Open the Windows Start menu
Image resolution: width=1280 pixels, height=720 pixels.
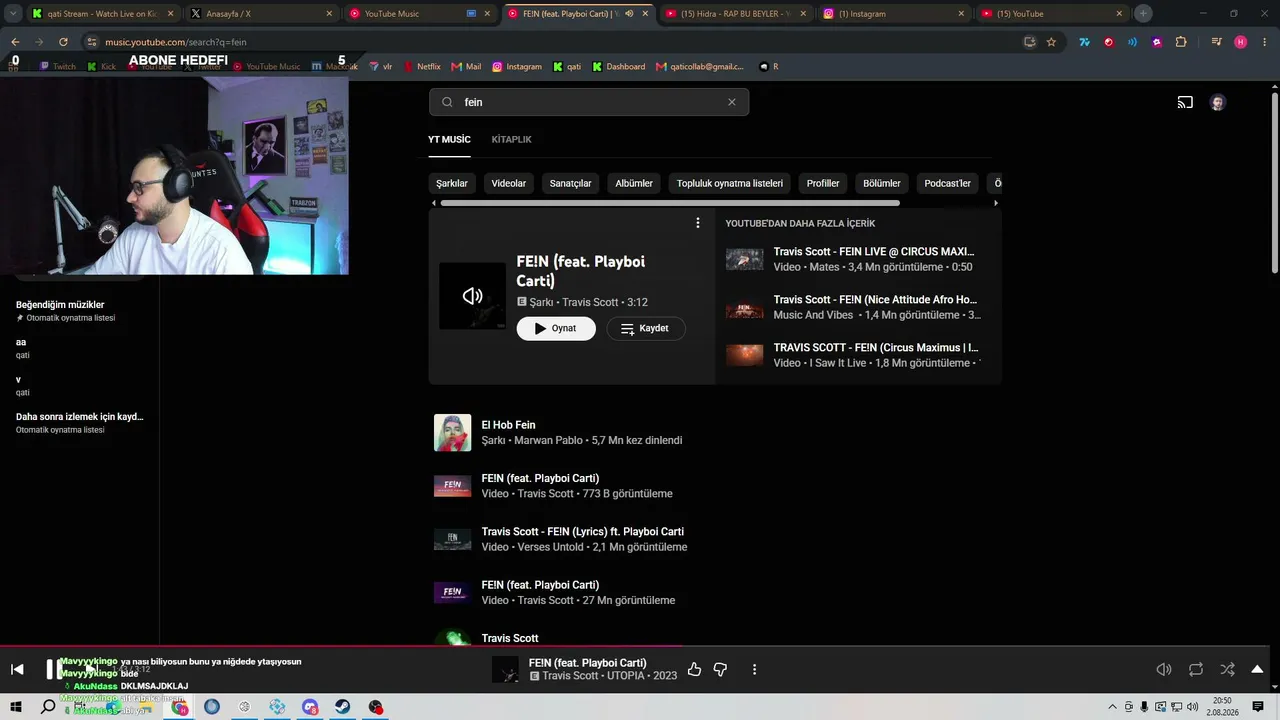coord(17,707)
